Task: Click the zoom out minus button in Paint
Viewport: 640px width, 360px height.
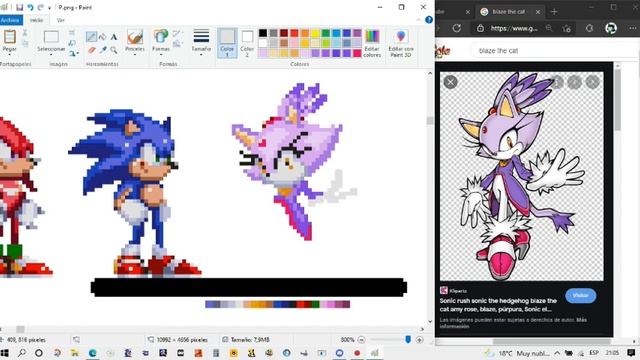Action: (361, 340)
